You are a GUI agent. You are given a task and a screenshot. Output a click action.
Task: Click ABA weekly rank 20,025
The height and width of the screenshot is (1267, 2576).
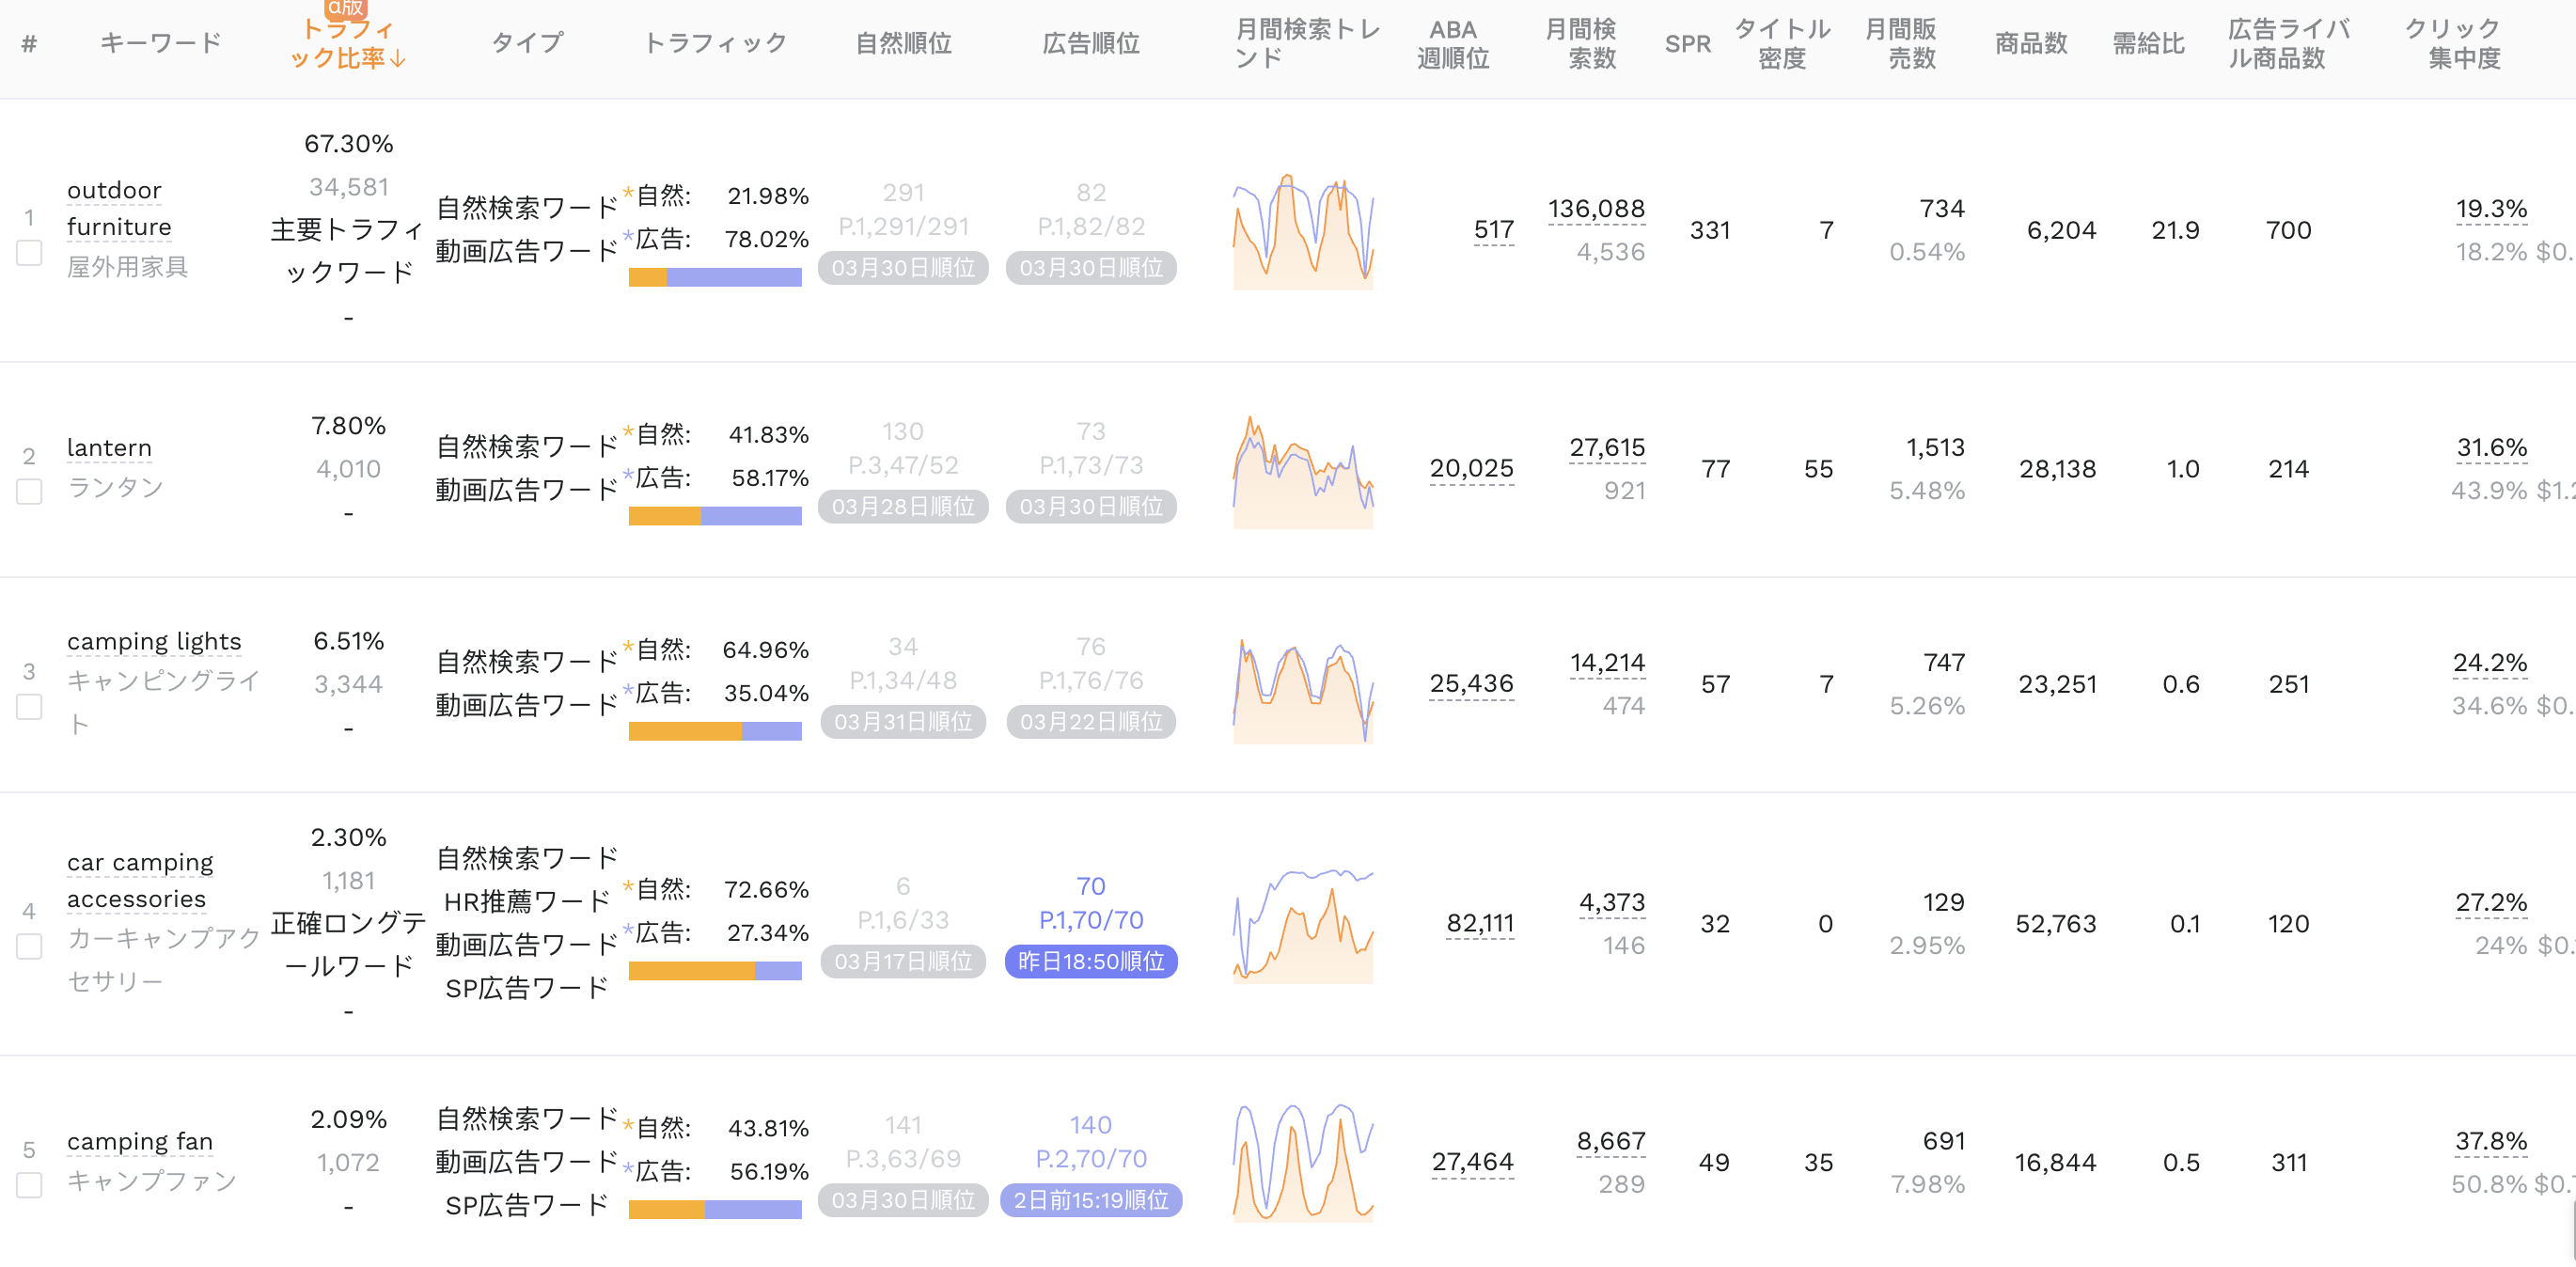[x=1472, y=469]
